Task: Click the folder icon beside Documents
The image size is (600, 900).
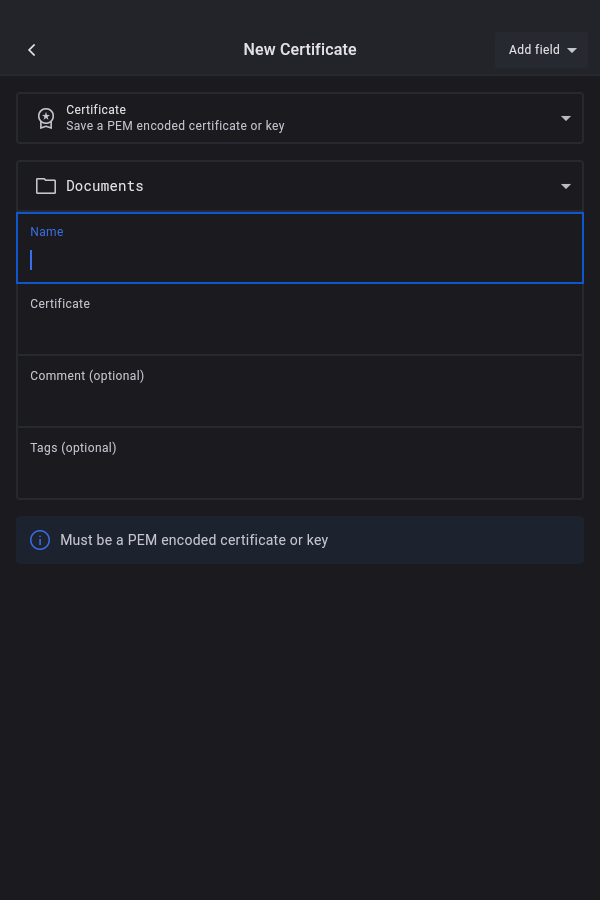Action: coord(46,186)
